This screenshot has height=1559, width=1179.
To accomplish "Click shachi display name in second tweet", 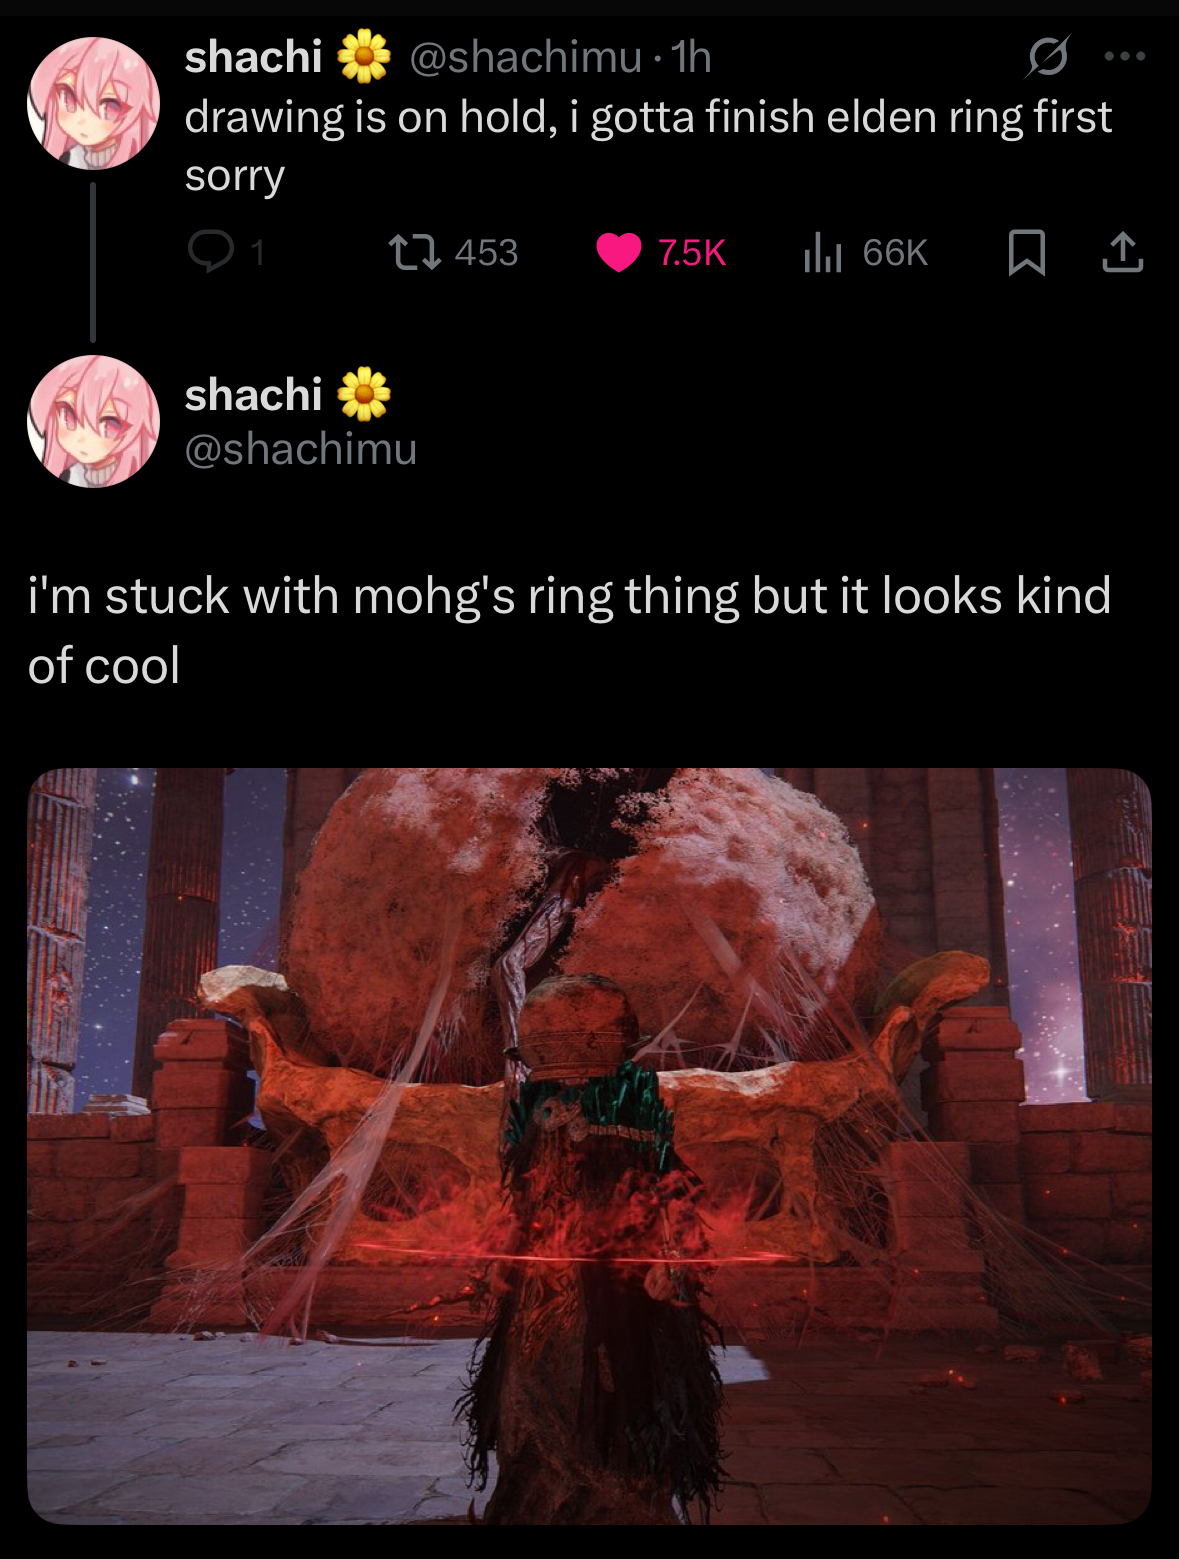I will coord(253,395).
